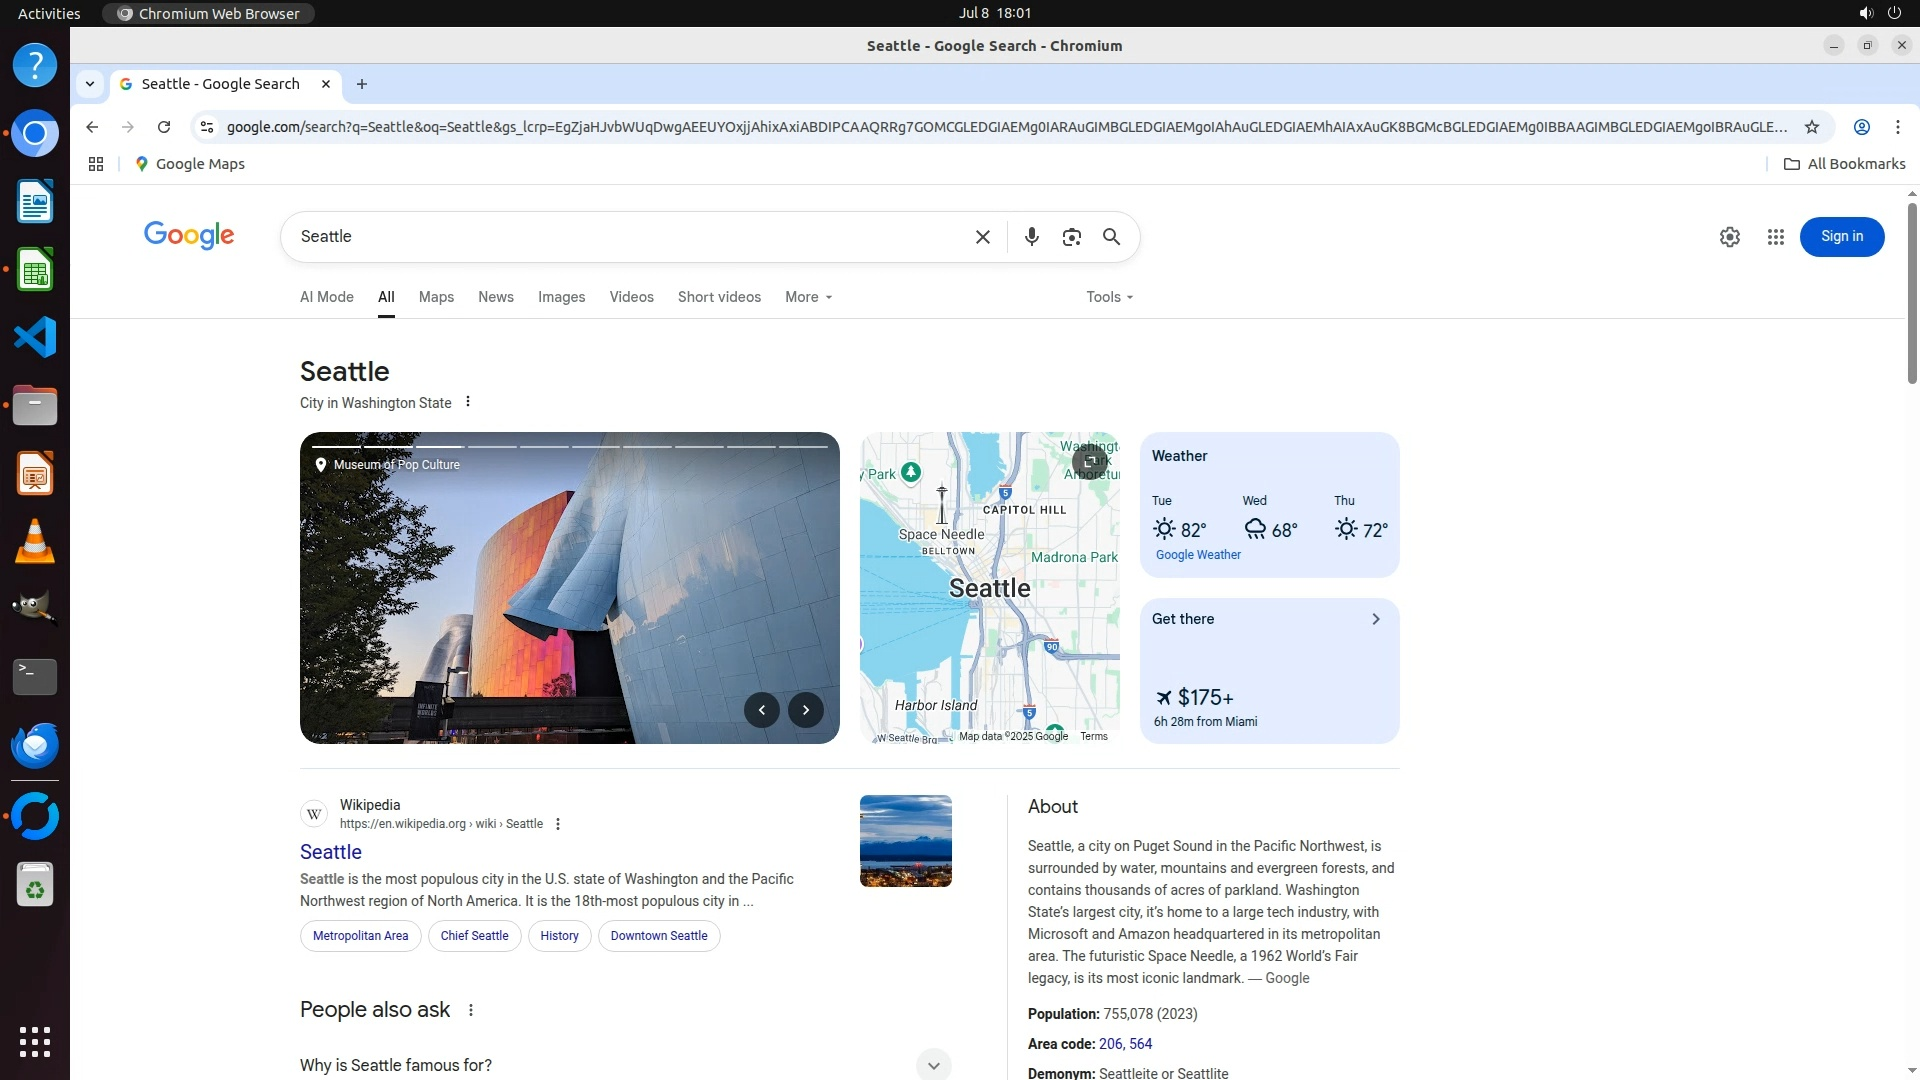Open Google apps grid icon
The width and height of the screenshot is (1920, 1080).
point(1775,237)
